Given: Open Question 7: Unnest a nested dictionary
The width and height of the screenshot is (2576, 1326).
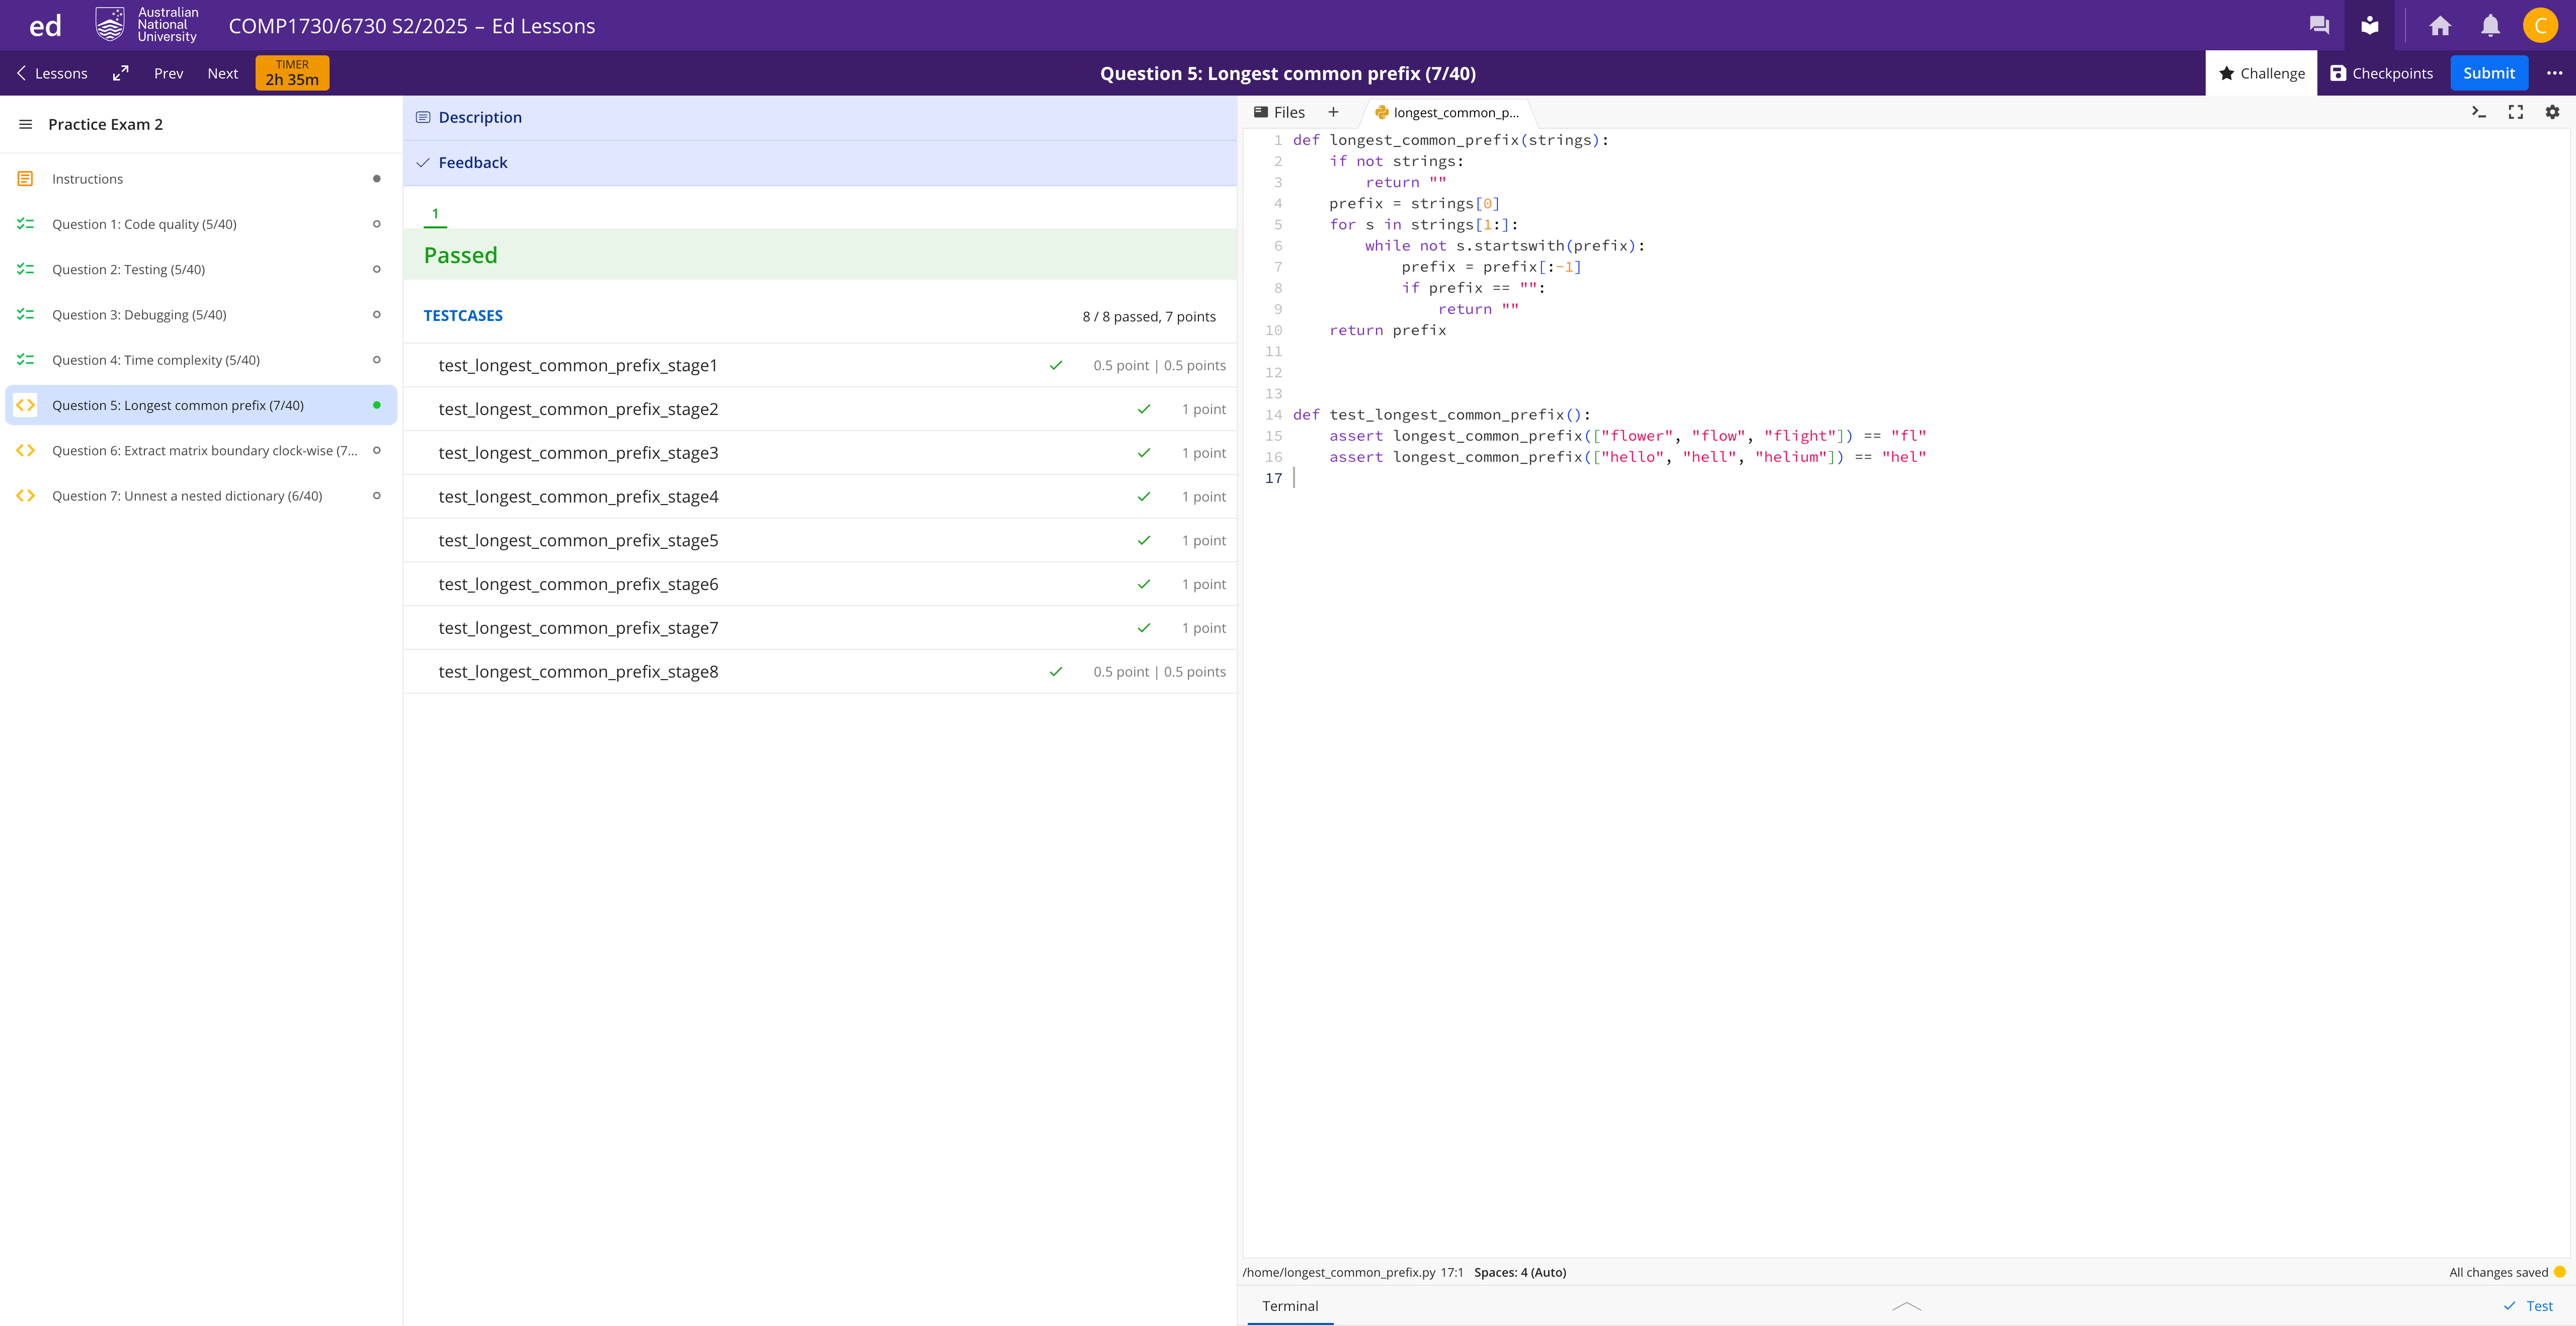Looking at the screenshot, I should coord(200,496).
